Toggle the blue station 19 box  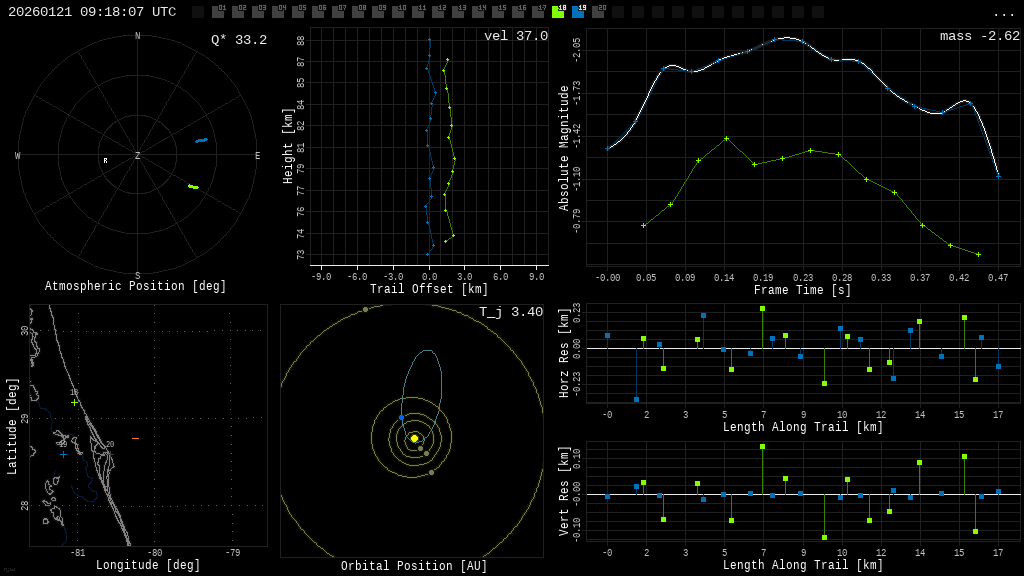tap(578, 12)
